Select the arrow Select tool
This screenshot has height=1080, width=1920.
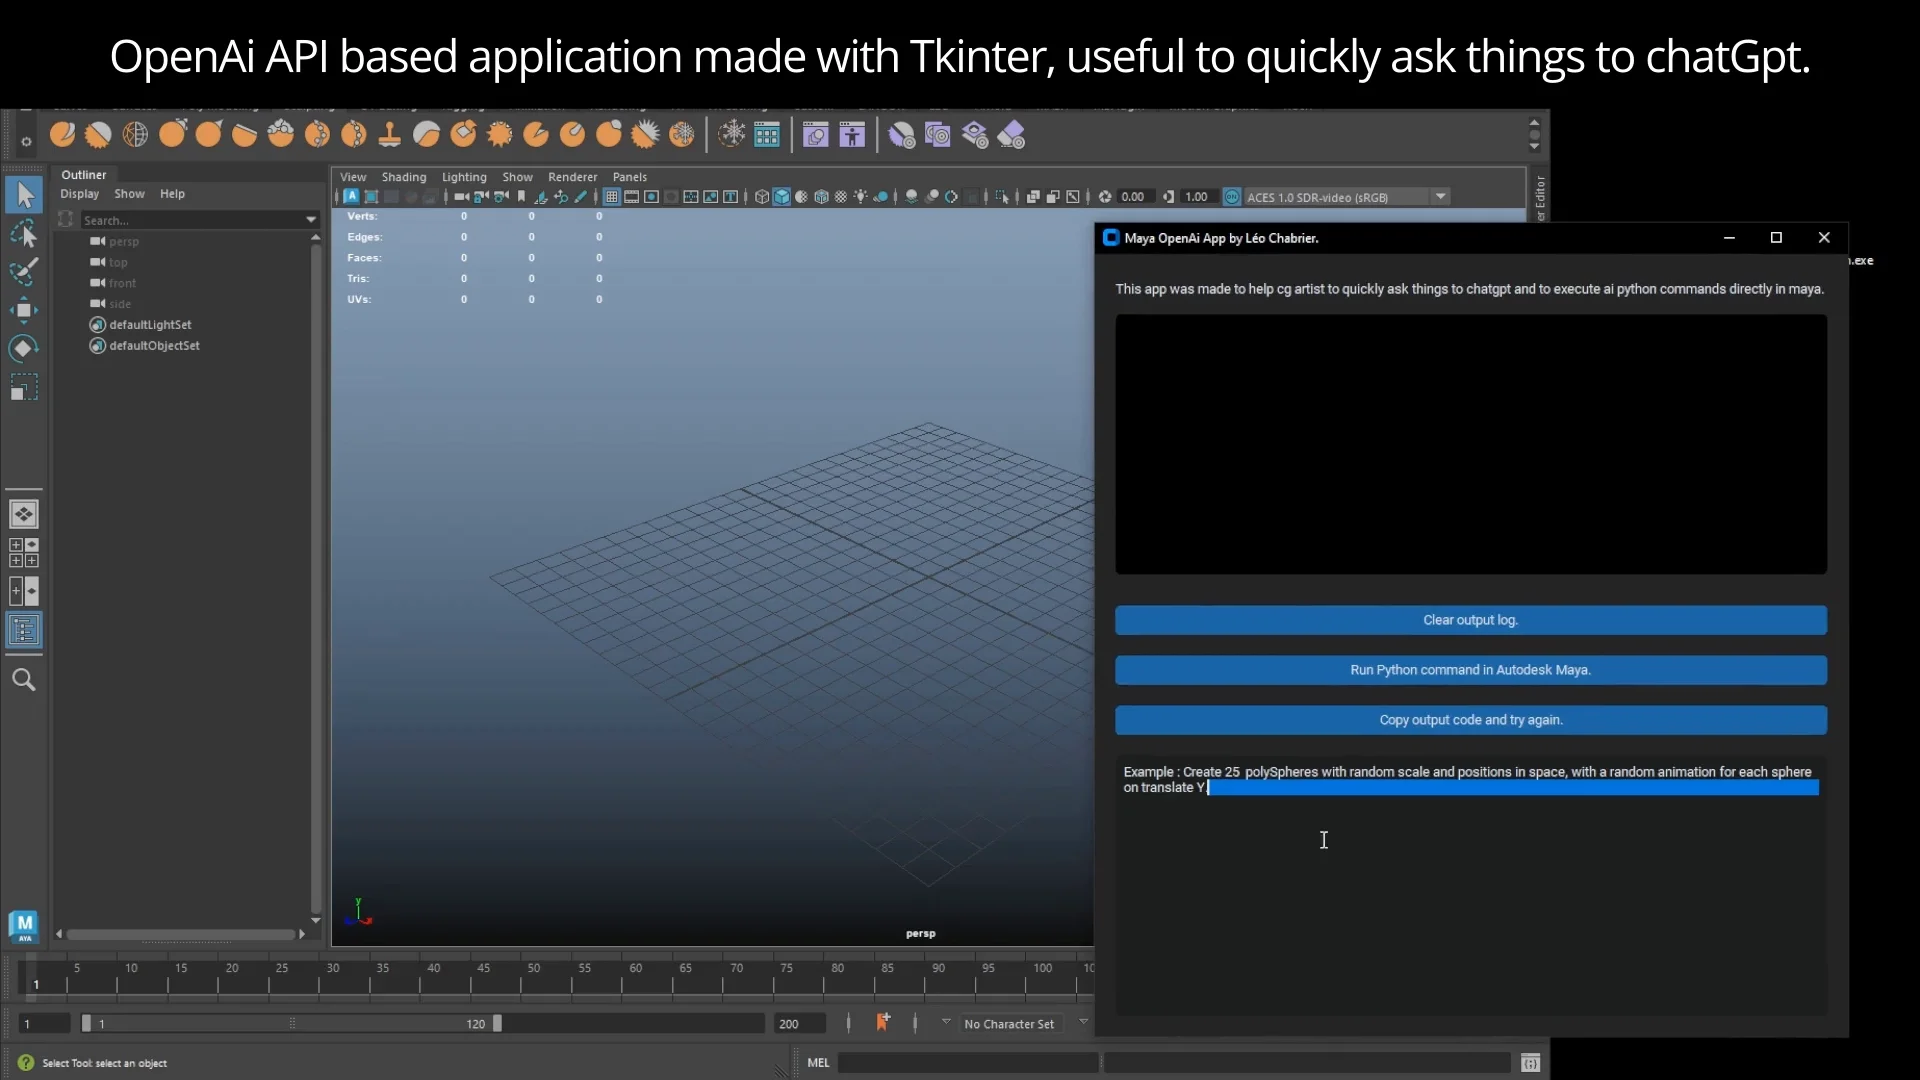[24, 195]
